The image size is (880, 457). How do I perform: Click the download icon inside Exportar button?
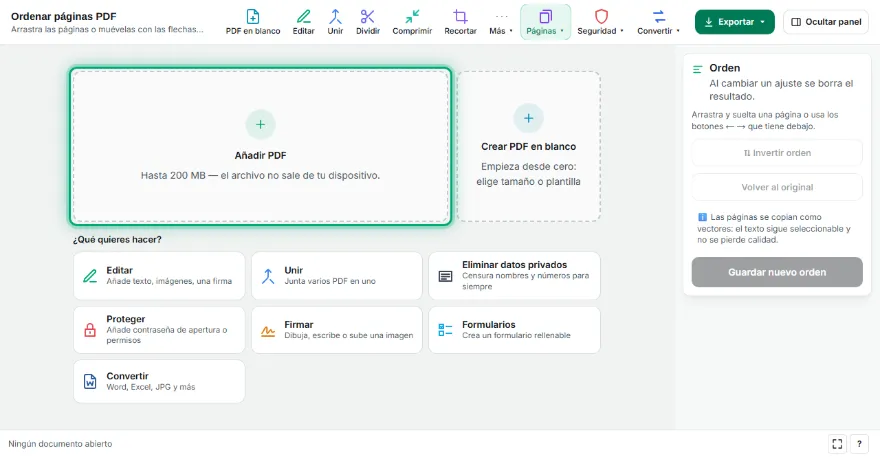709,22
